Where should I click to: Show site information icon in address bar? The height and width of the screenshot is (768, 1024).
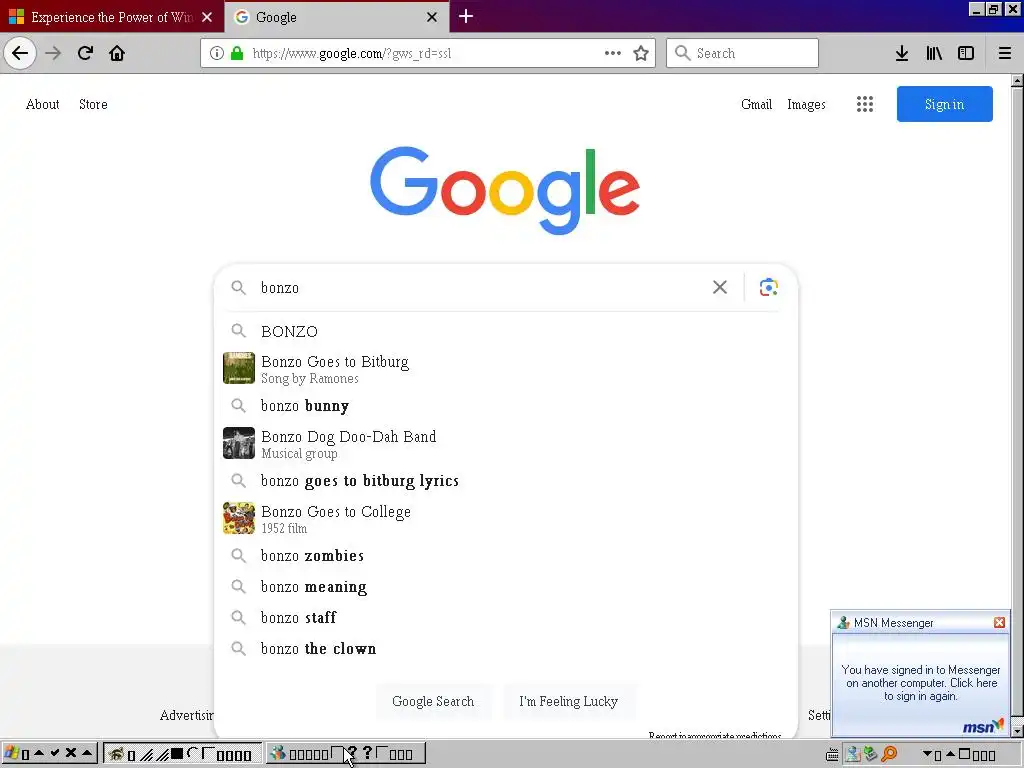pyautogui.click(x=217, y=53)
